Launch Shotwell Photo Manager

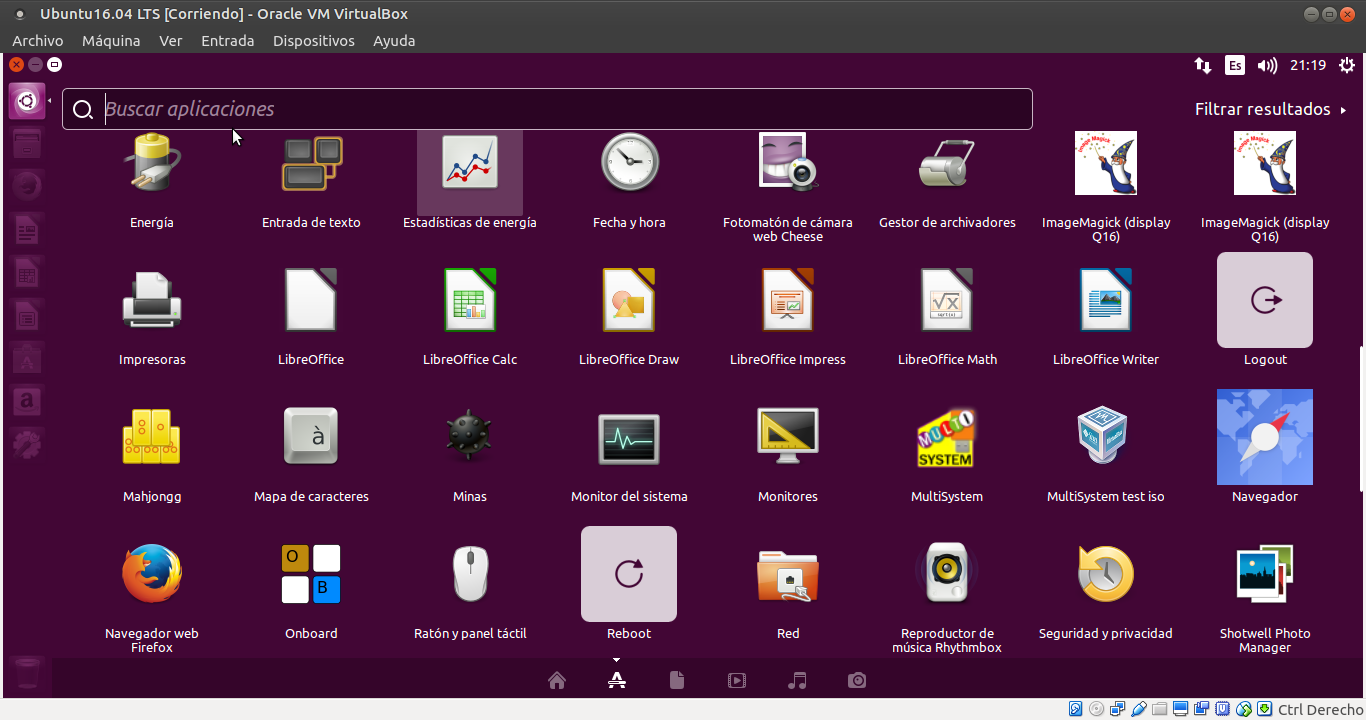[x=1265, y=574]
